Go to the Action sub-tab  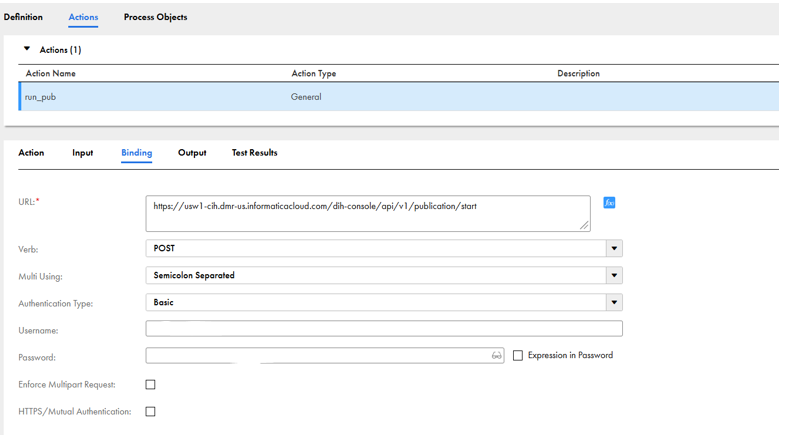(x=31, y=153)
